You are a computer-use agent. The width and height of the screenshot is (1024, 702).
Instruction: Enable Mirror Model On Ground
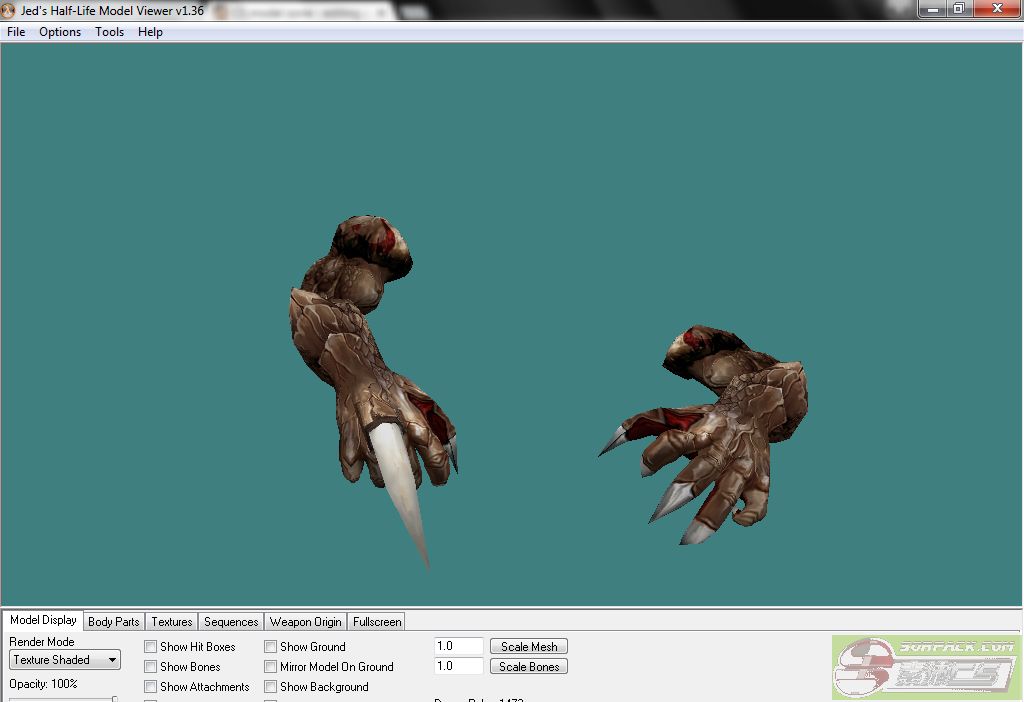pyautogui.click(x=271, y=667)
